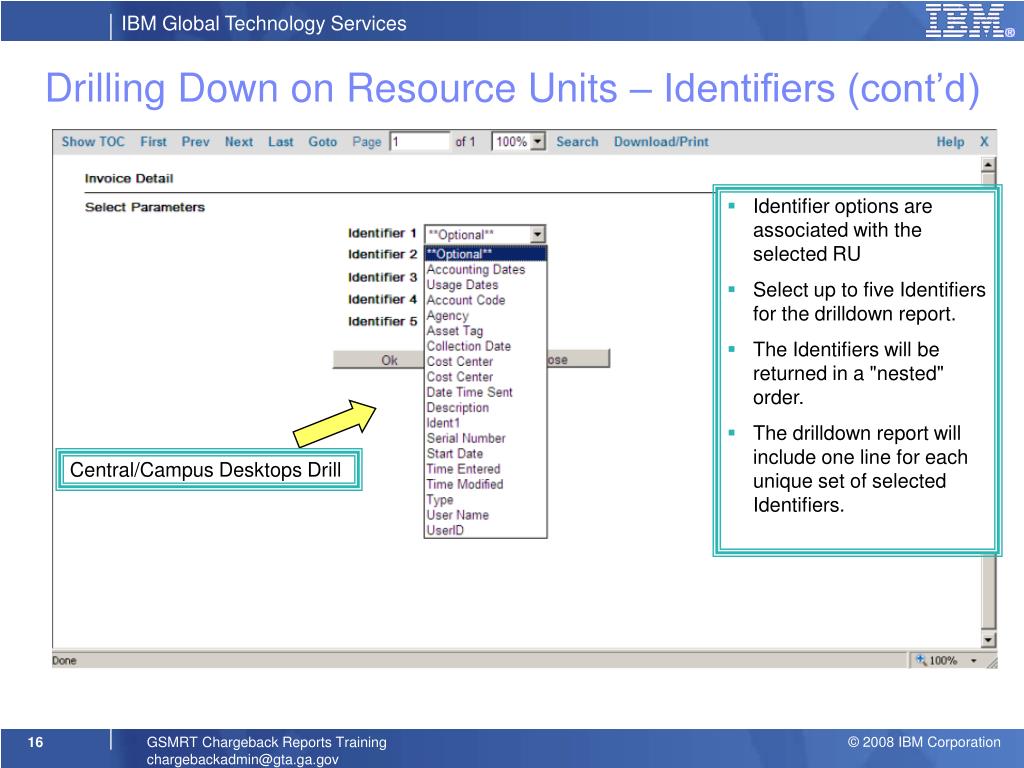
Task: Click the Goto link
Action: pos(323,142)
